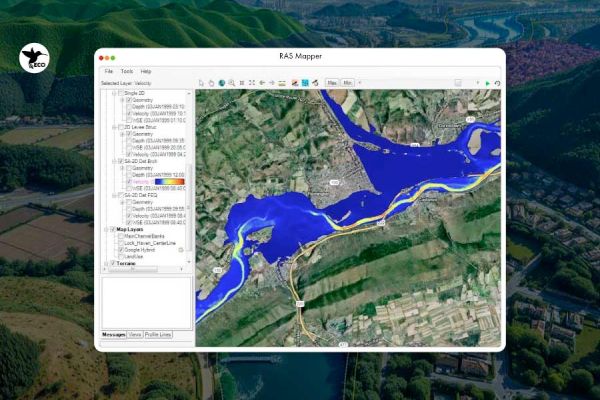Click the globe full-extent icon
The height and width of the screenshot is (400, 600).
(x=221, y=82)
